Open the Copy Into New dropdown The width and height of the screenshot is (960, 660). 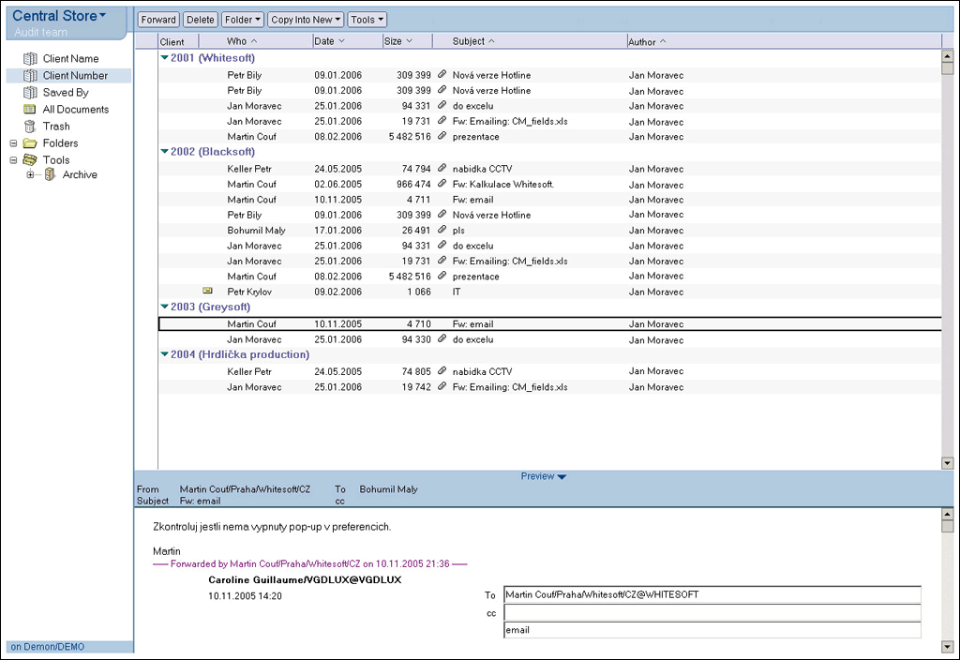[306, 20]
